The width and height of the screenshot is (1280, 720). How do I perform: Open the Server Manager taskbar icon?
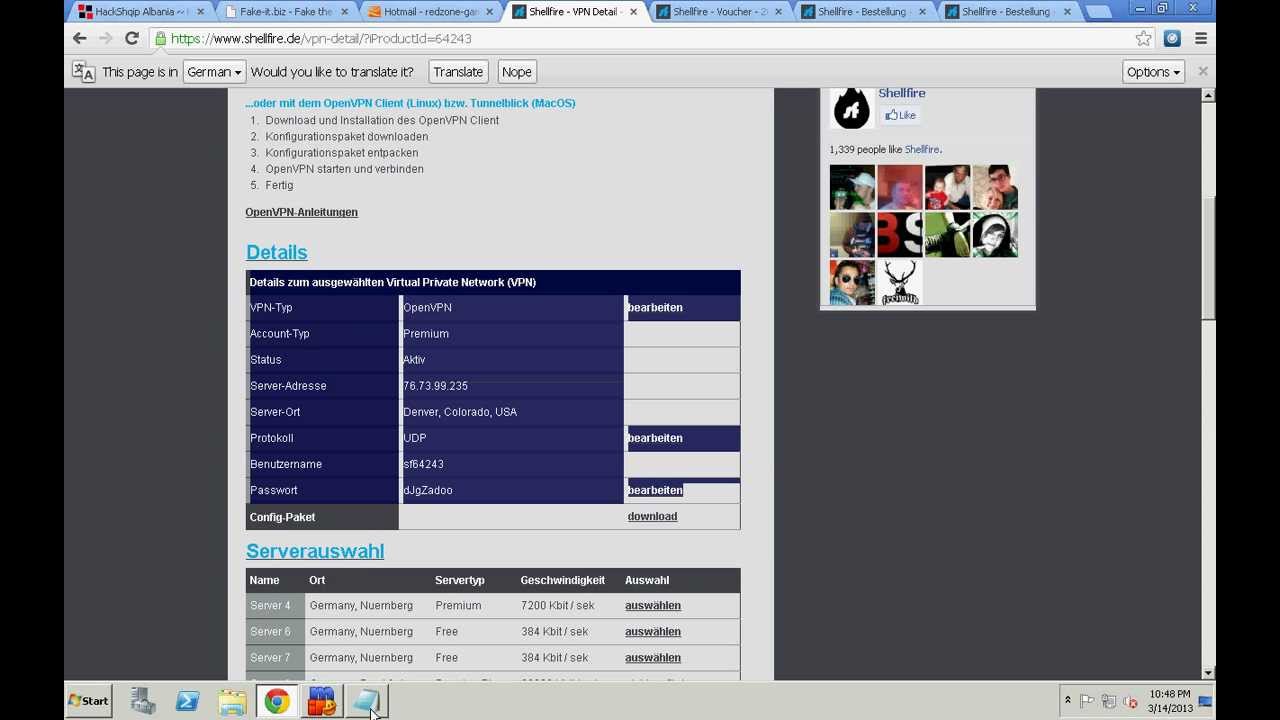point(143,701)
